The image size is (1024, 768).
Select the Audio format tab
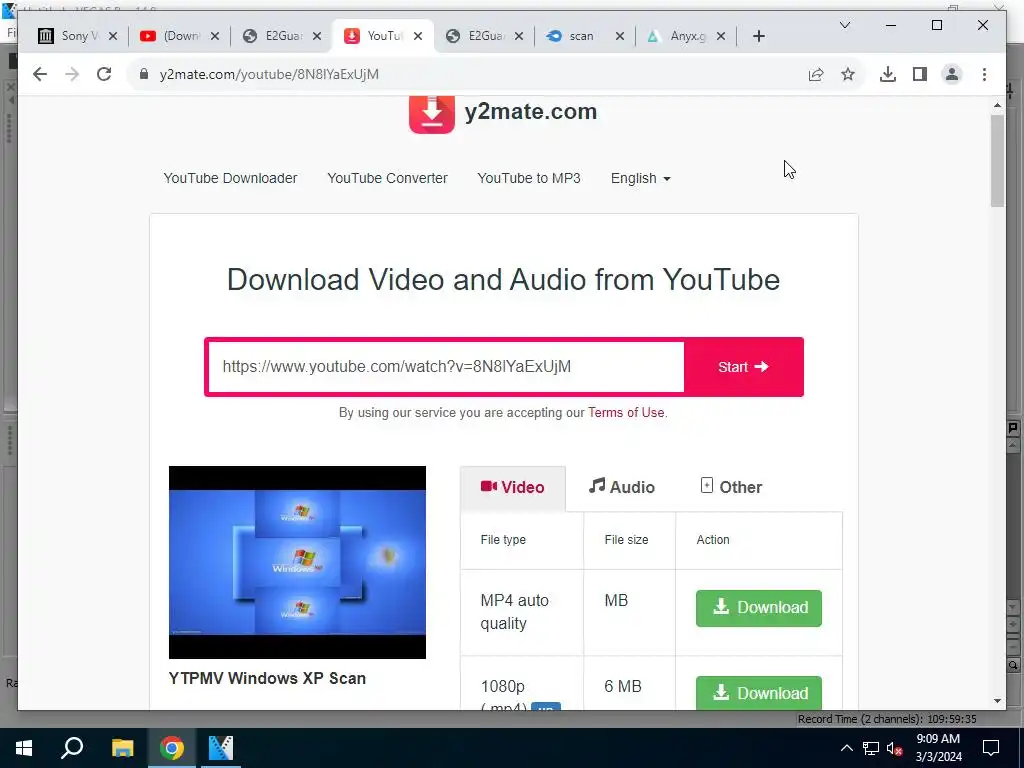point(622,487)
